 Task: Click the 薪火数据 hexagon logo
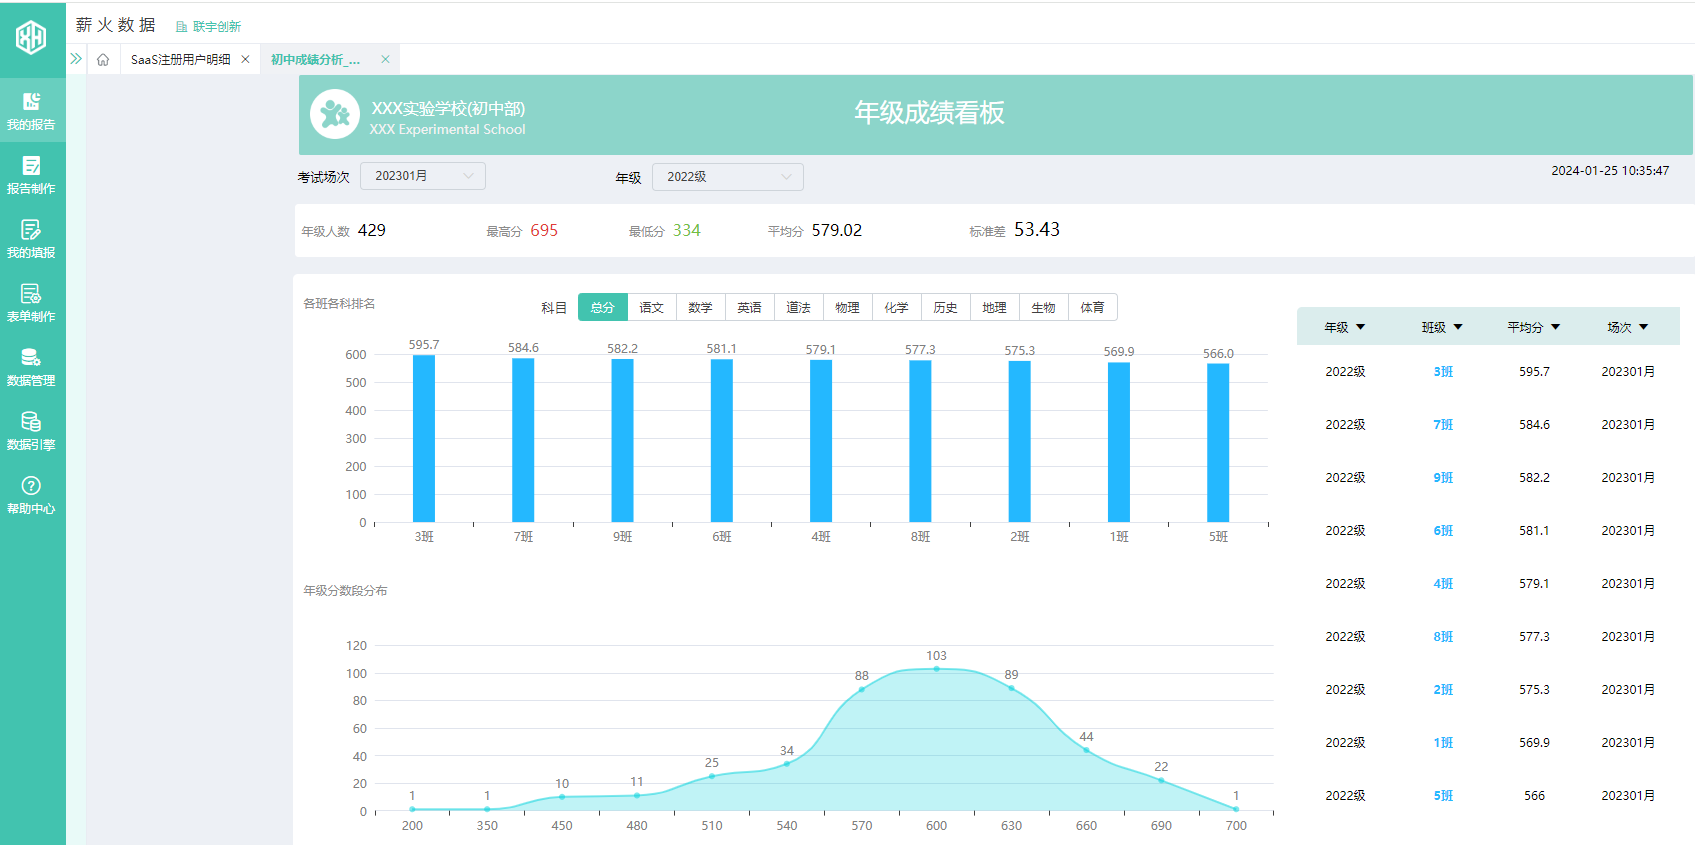(31, 37)
